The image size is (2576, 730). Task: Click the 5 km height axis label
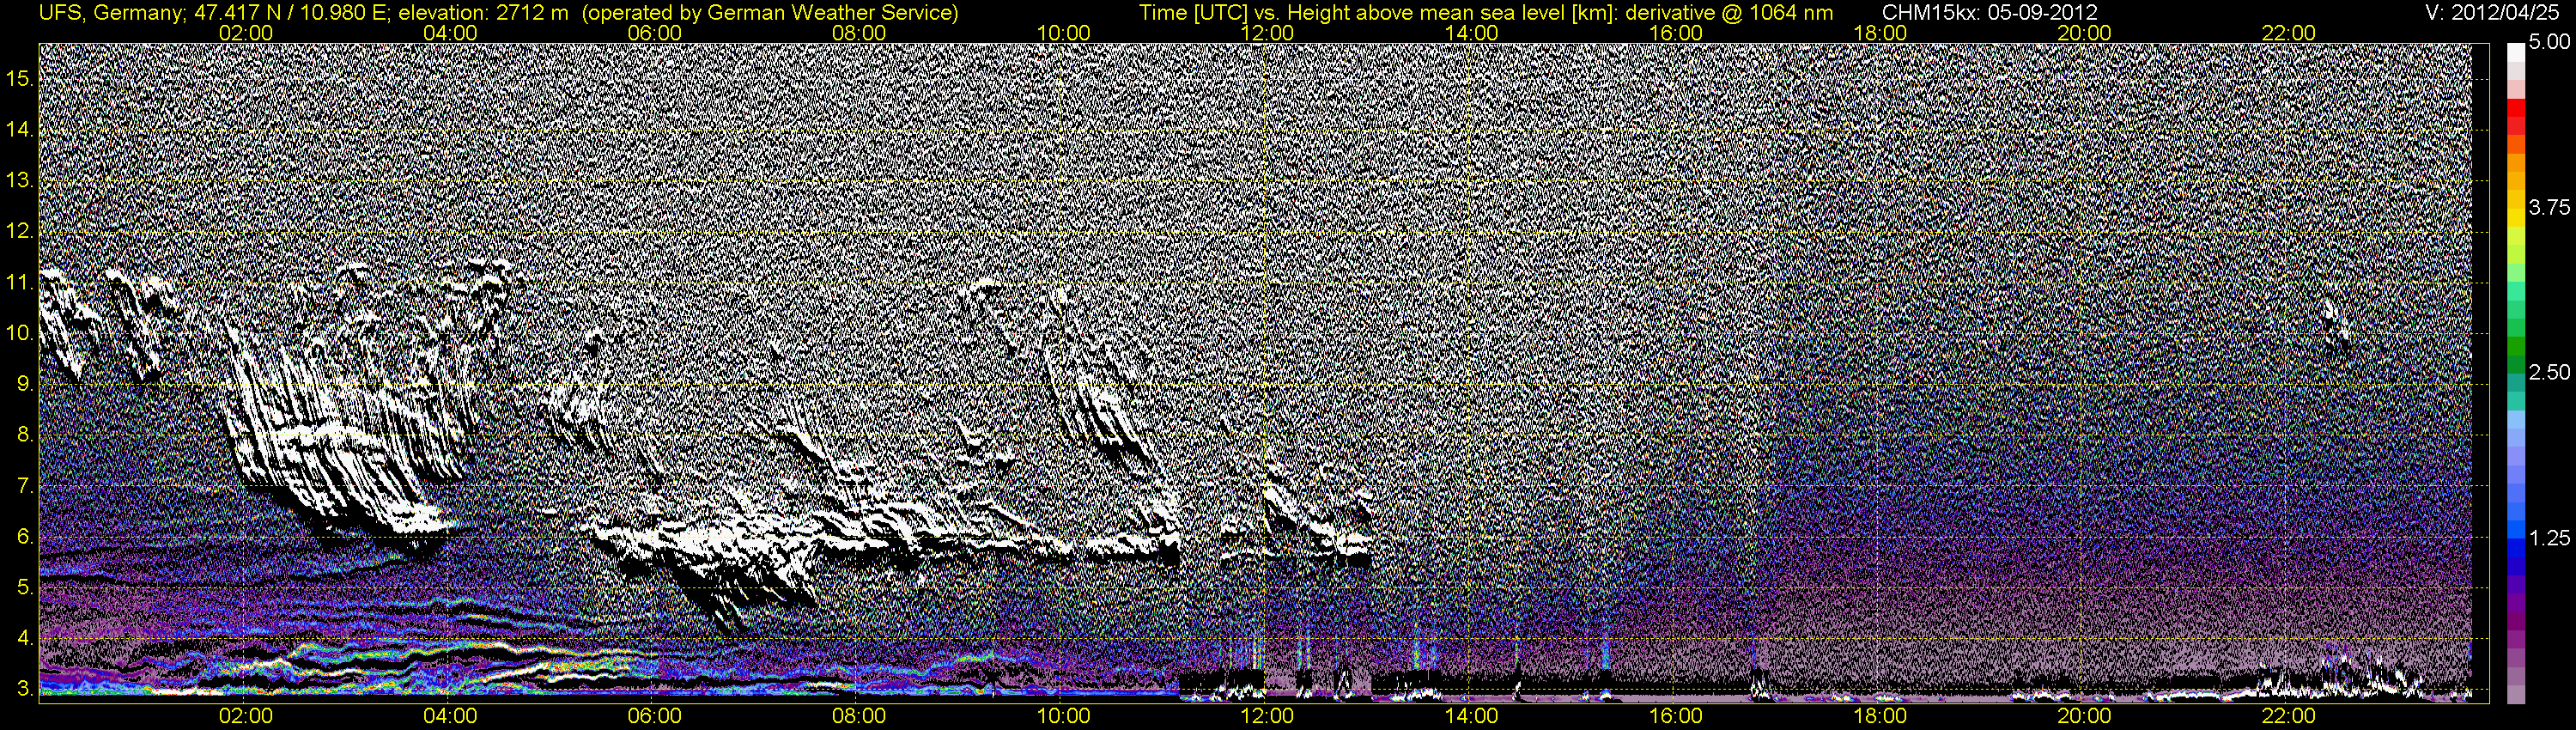coord(24,588)
